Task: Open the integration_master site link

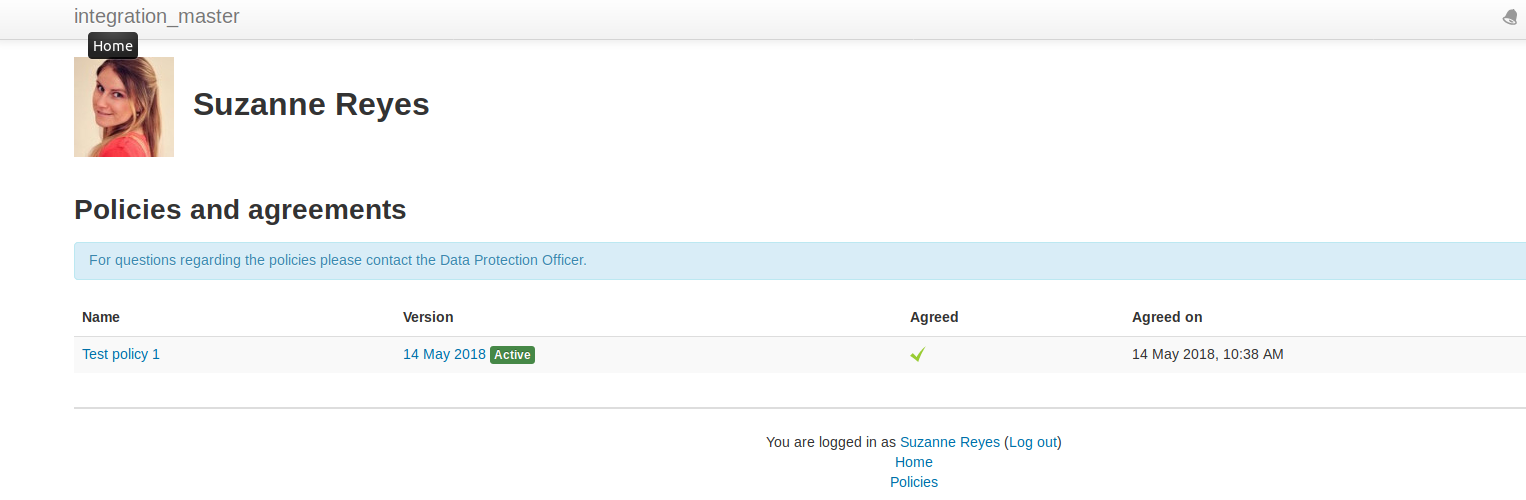Action: point(157,16)
